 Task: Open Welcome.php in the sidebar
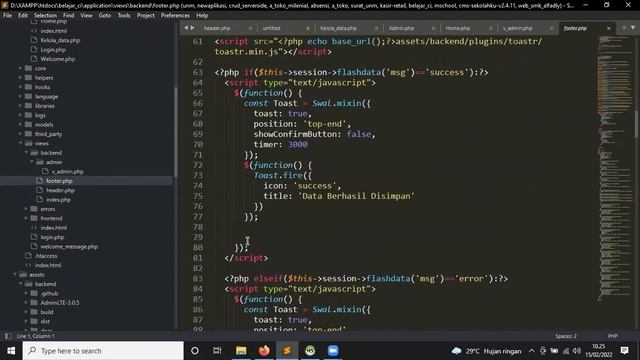(x=58, y=59)
